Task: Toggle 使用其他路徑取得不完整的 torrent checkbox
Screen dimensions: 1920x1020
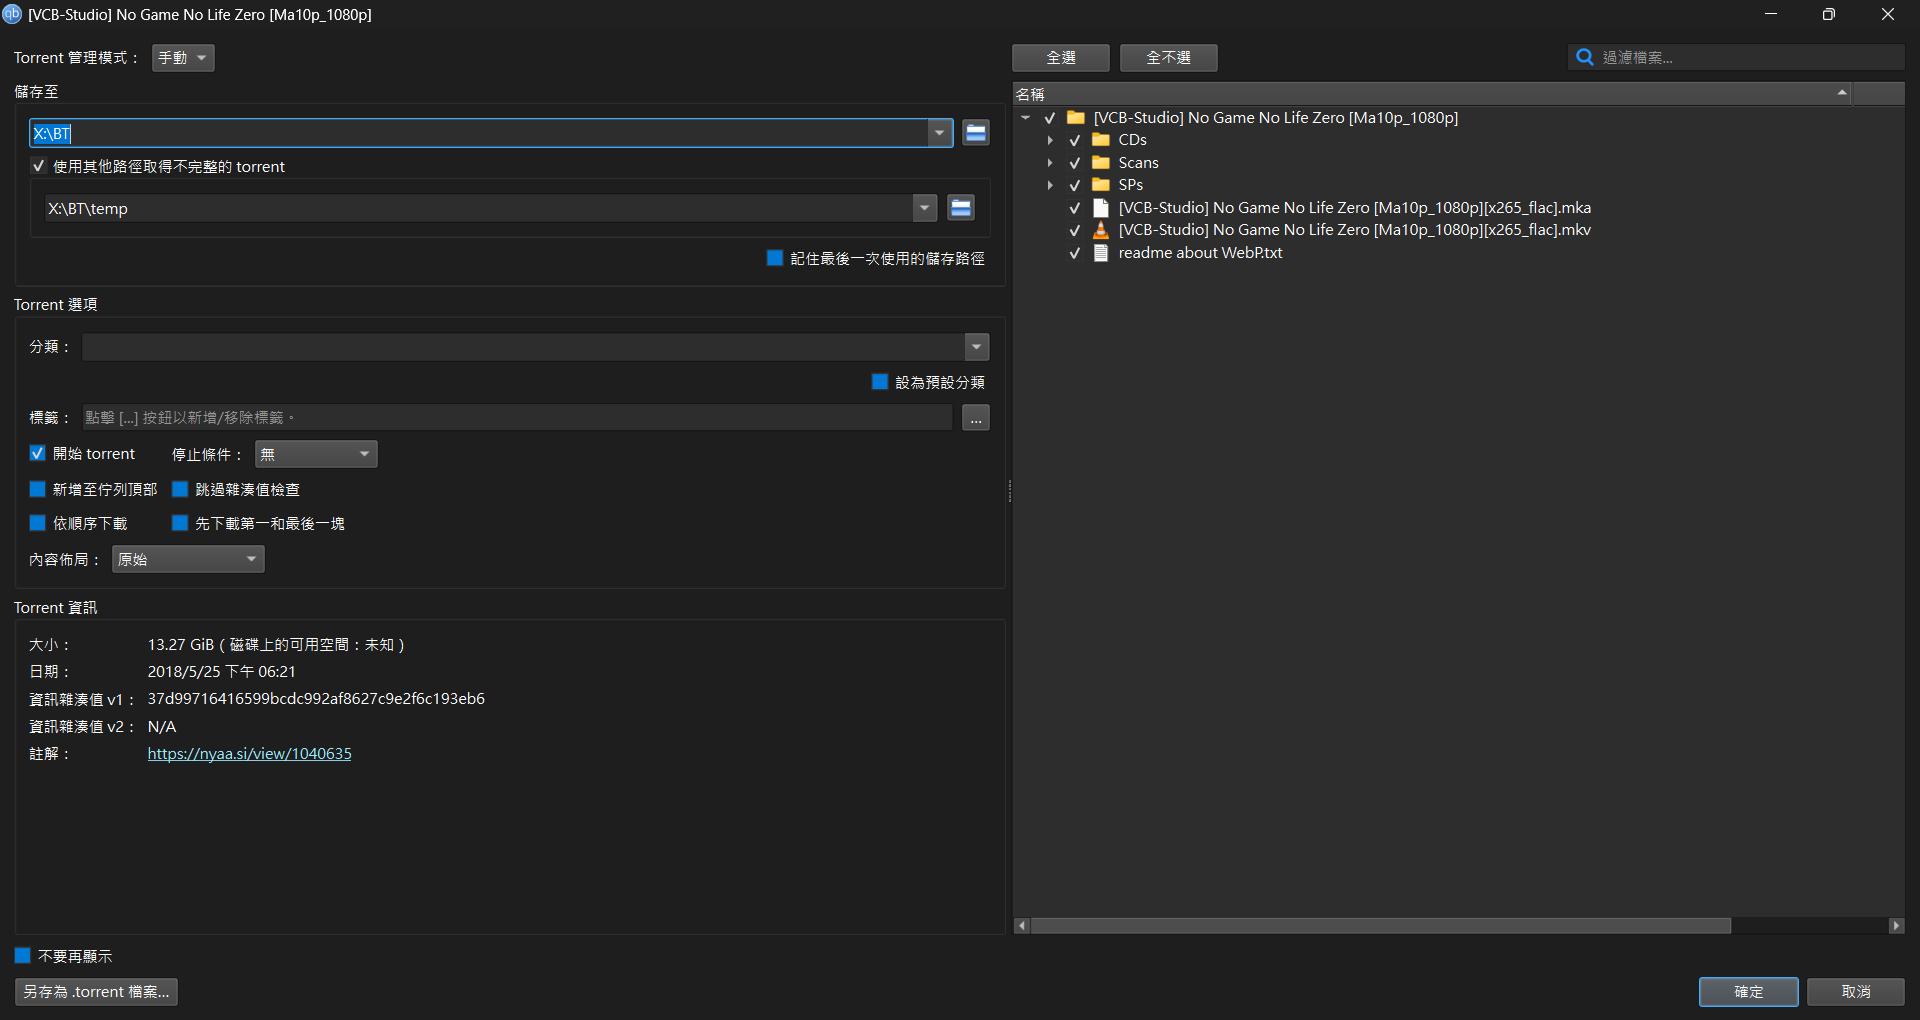Action: [38, 166]
